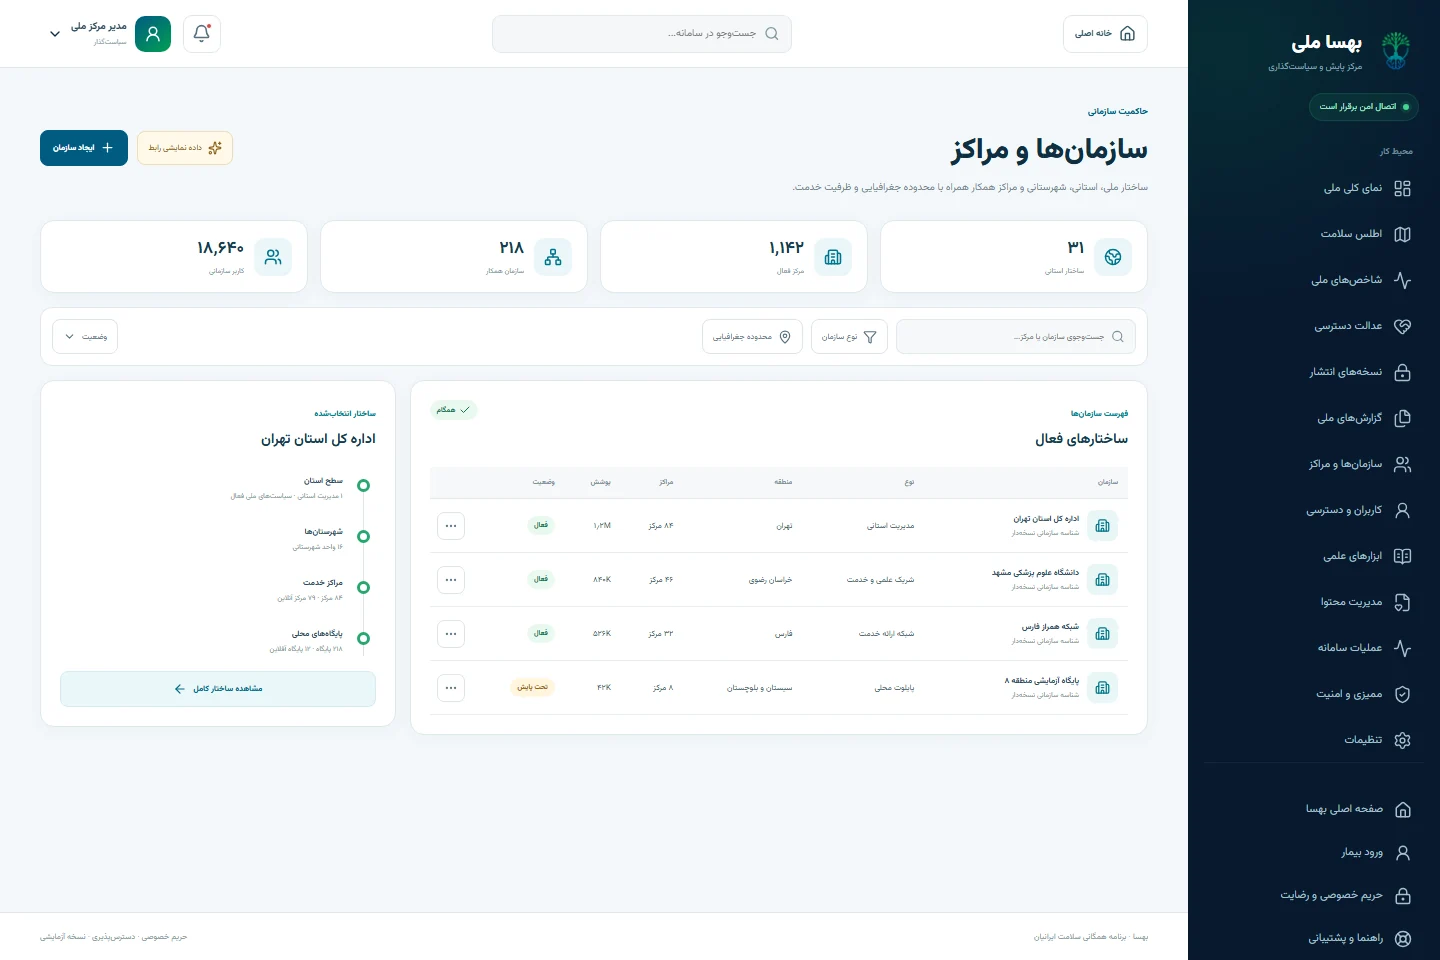The height and width of the screenshot is (960, 1440).
Task: Open the محدوده جغرافیایی filter dropdown
Action: [752, 337]
